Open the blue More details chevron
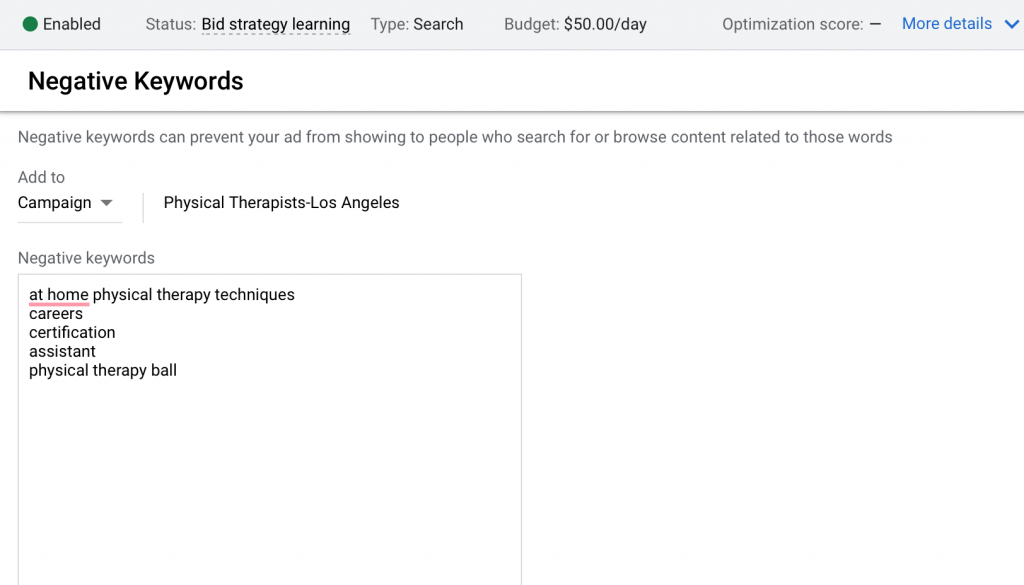The width and height of the screenshot is (1024, 585). (x=1009, y=23)
